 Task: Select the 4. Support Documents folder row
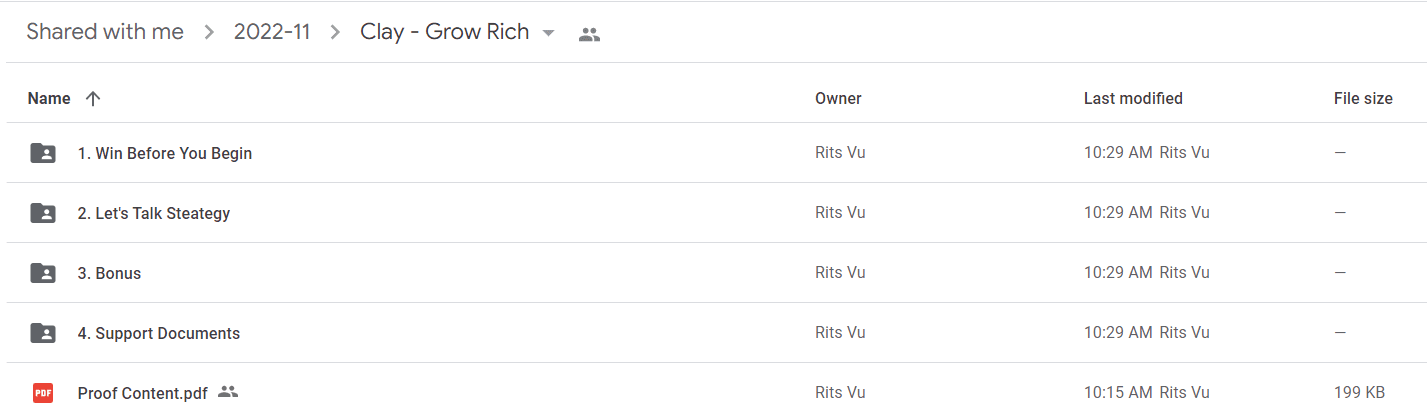[716, 333]
